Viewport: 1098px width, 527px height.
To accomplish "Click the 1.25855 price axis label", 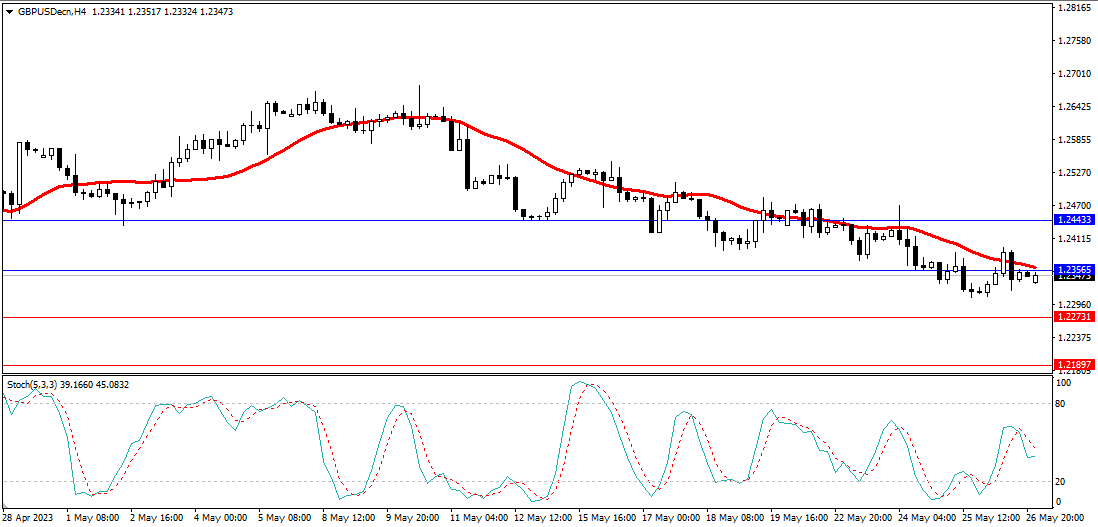I will coord(1076,139).
